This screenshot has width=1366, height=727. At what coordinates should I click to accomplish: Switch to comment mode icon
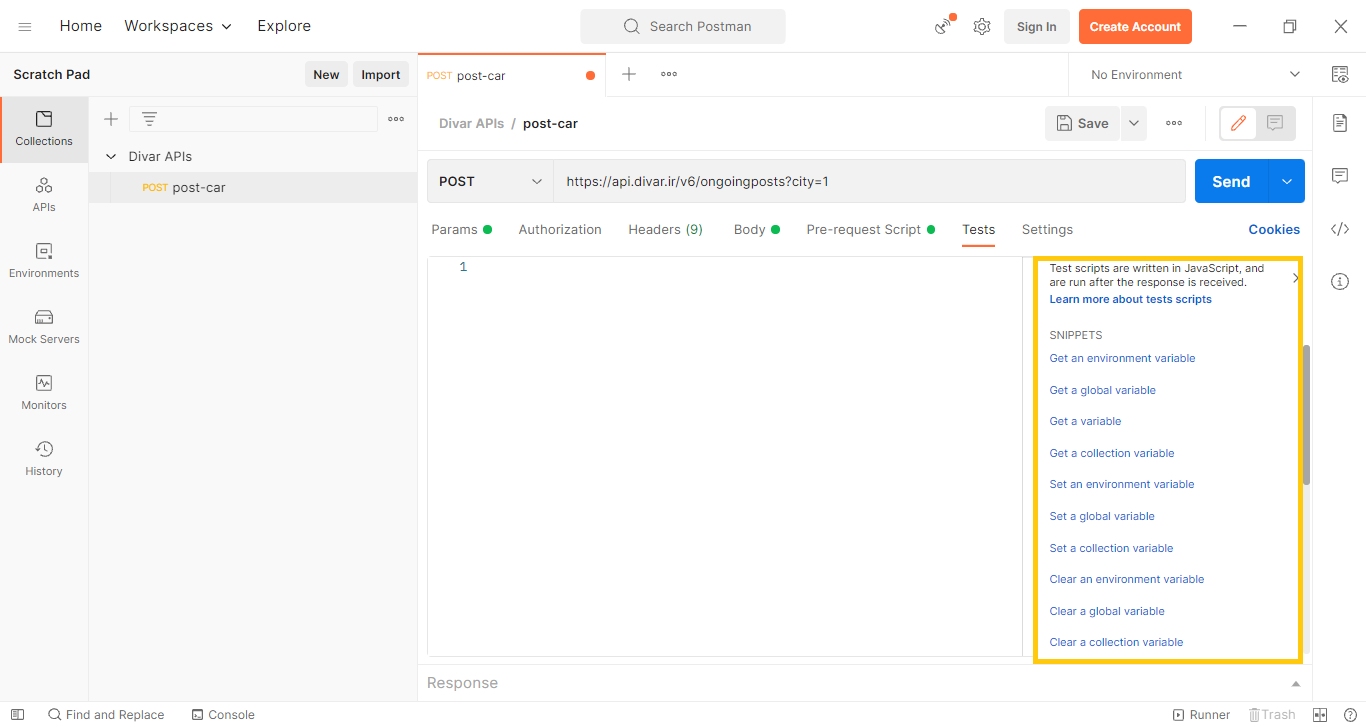1275,123
